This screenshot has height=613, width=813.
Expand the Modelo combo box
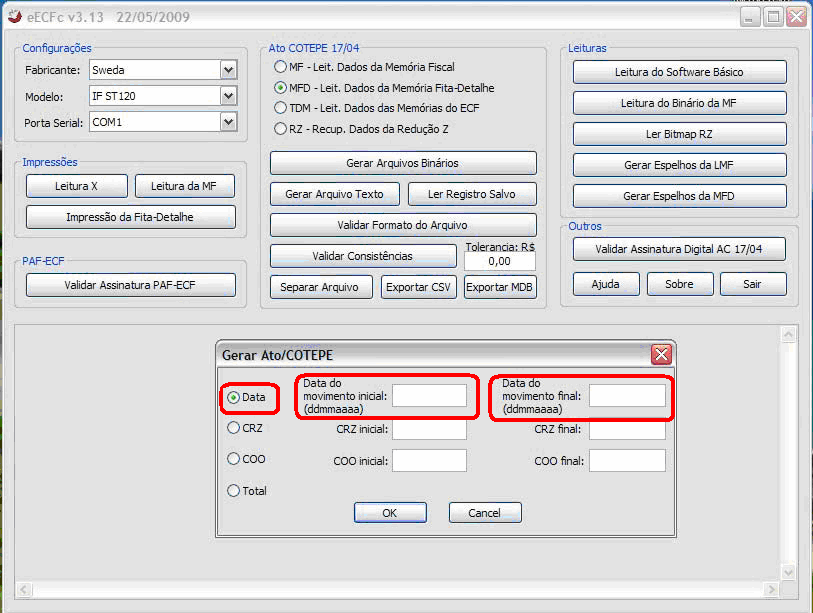[228, 96]
